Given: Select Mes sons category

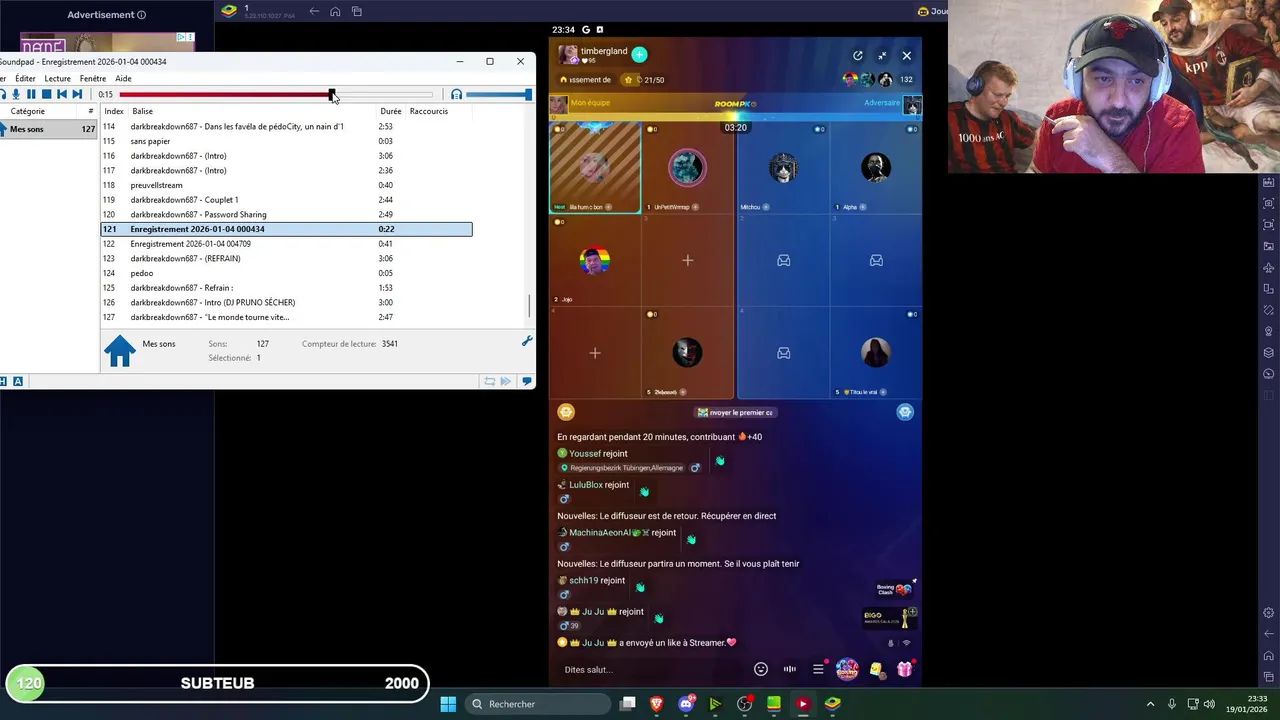Looking at the screenshot, I should pos(48,129).
